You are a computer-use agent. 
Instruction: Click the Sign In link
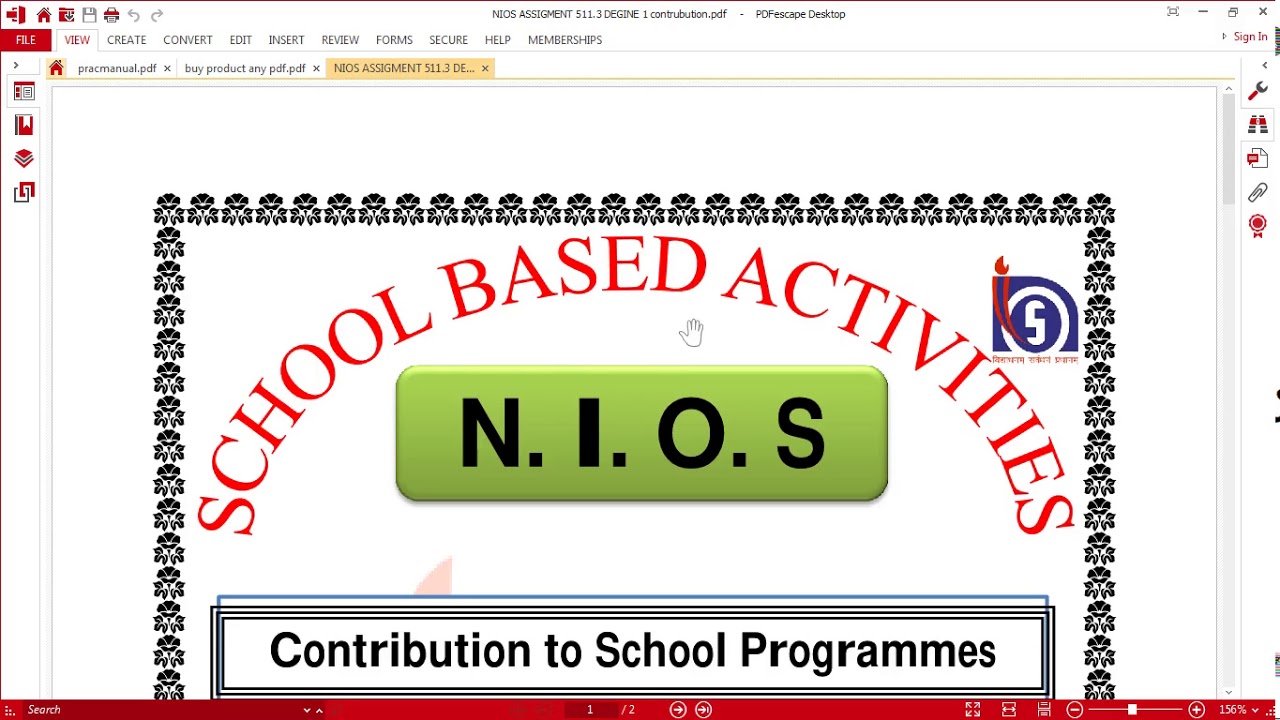tap(1250, 37)
